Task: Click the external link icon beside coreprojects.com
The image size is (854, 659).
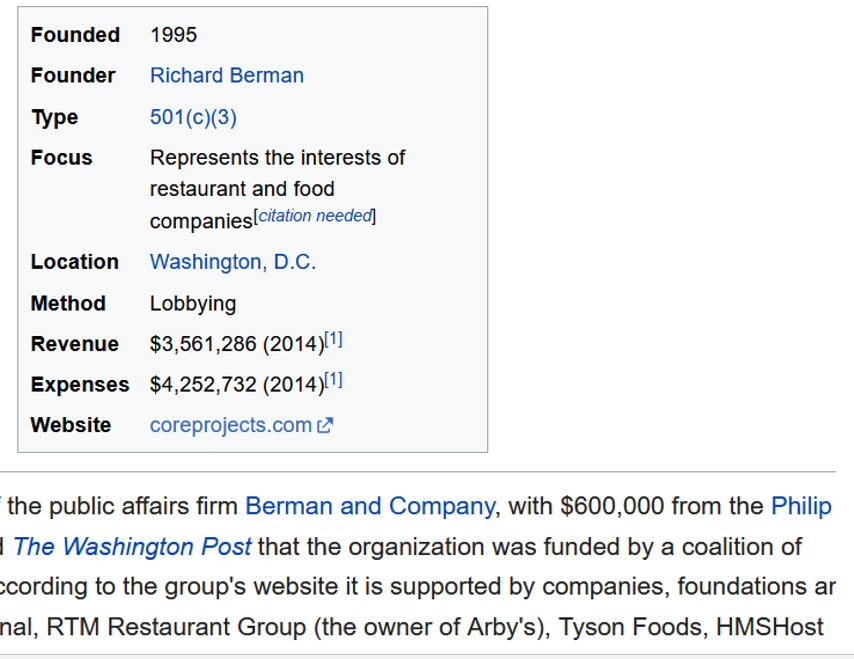Action: [x=325, y=426]
